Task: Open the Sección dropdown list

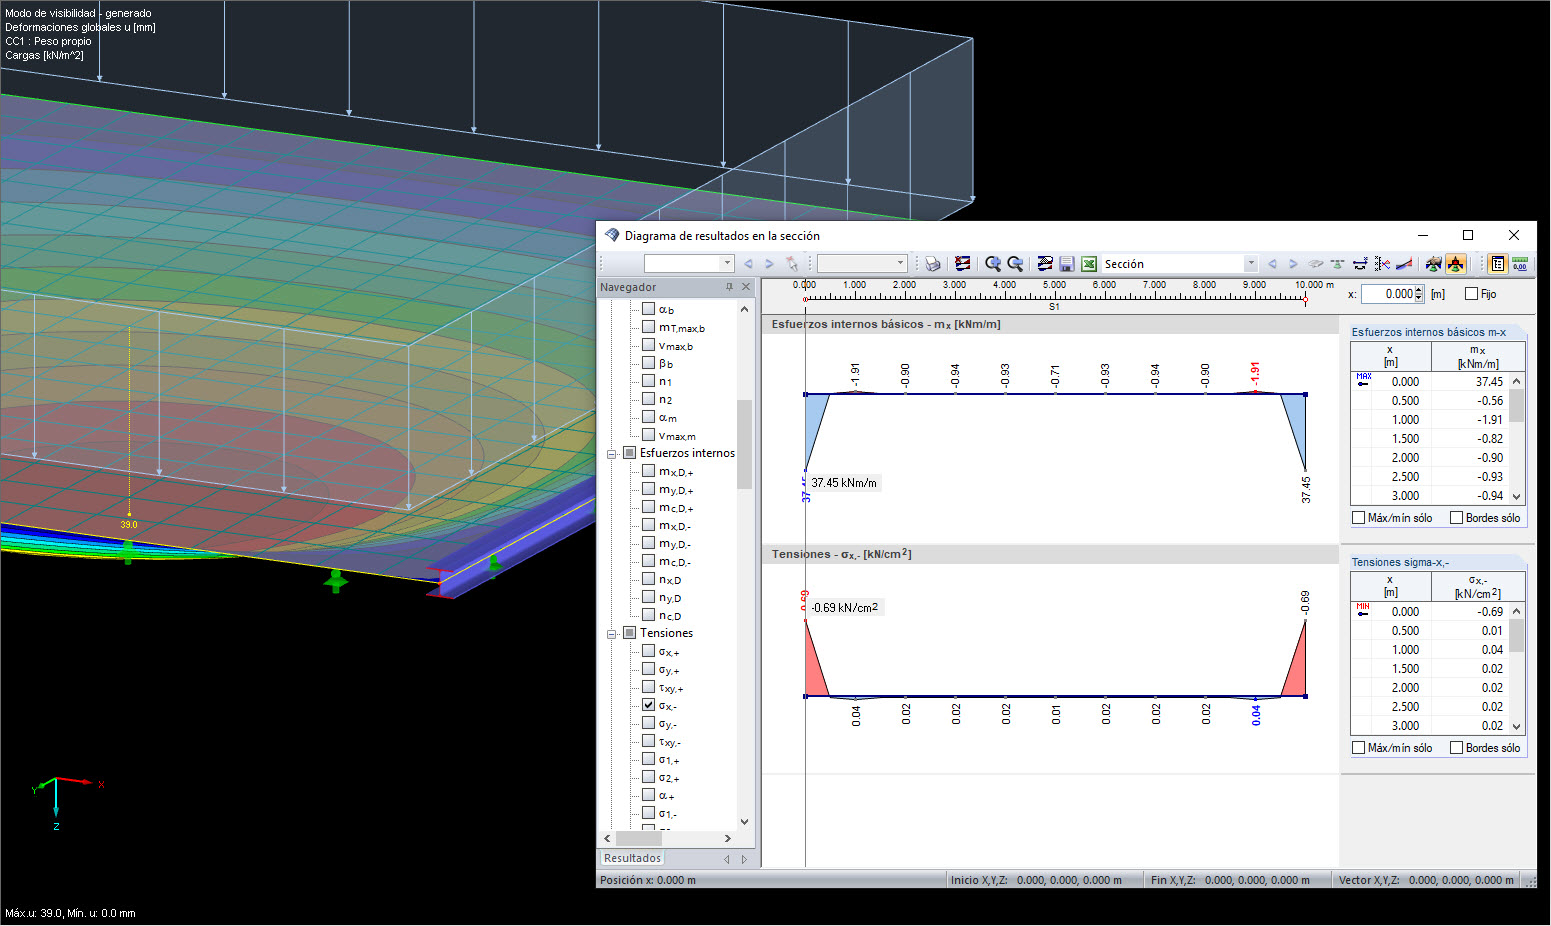Action: pyautogui.click(x=1250, y=264)
